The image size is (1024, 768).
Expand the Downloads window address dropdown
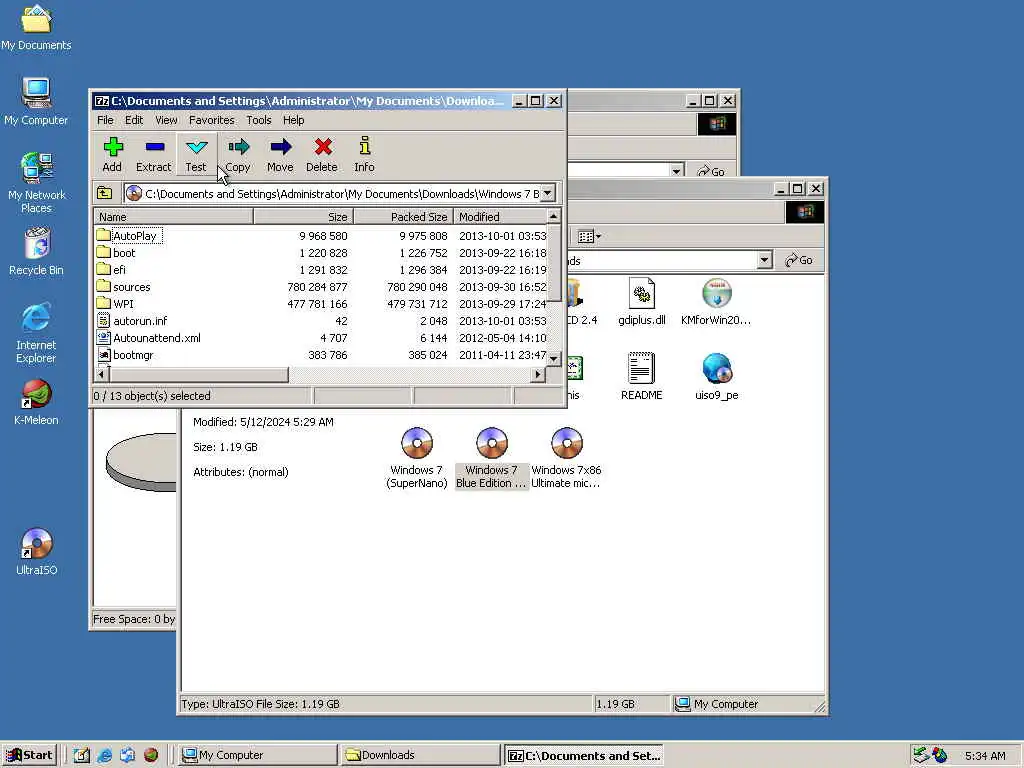[x=764, y=260]
